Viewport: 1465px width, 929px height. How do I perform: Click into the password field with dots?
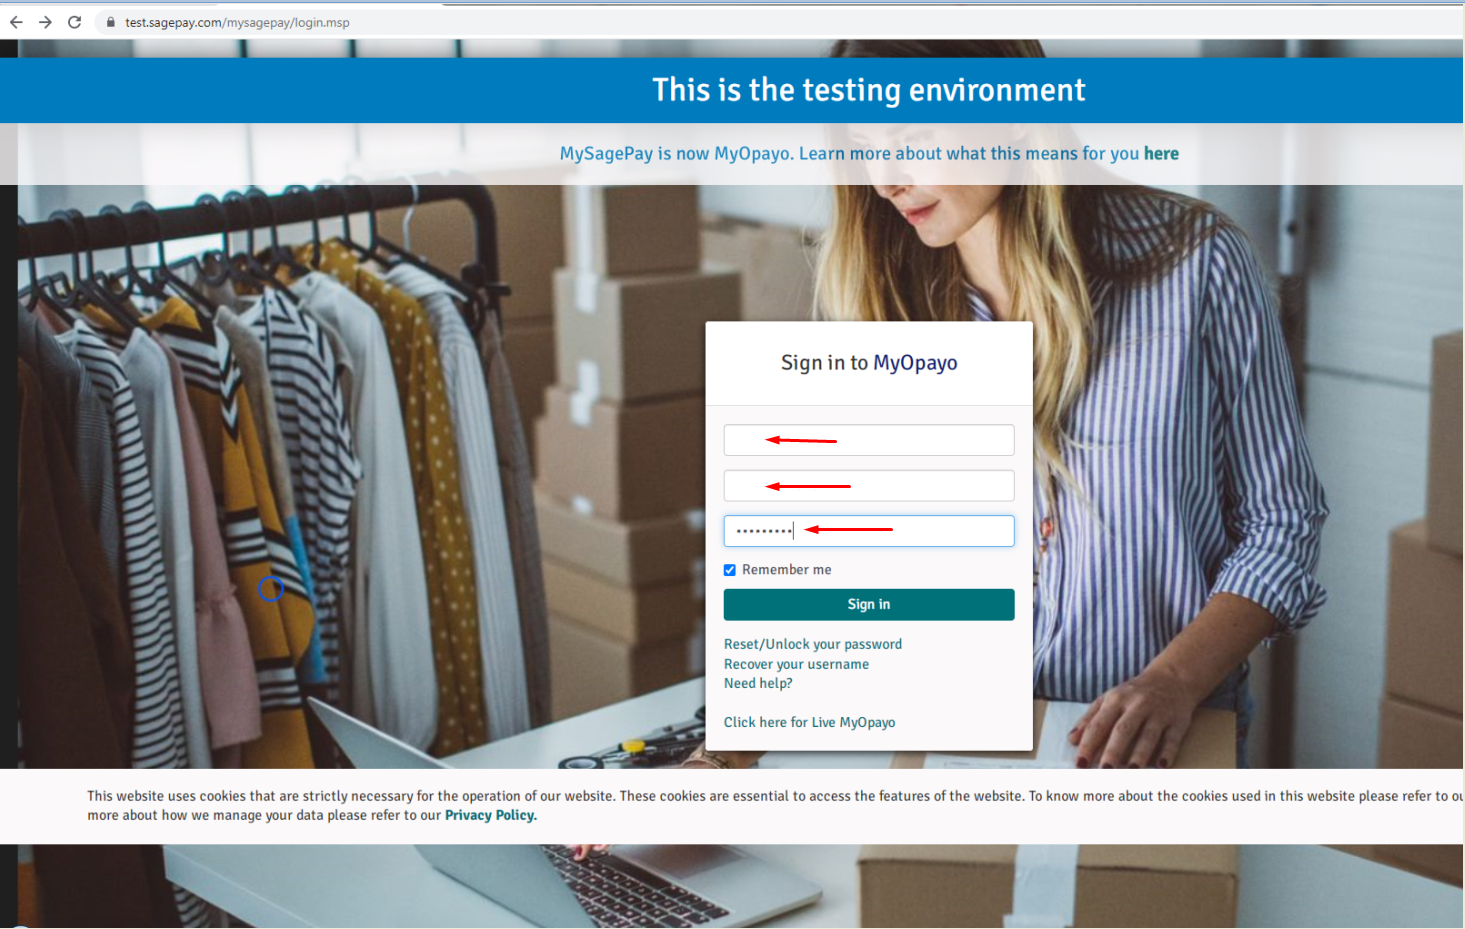[x=869, y=531]
